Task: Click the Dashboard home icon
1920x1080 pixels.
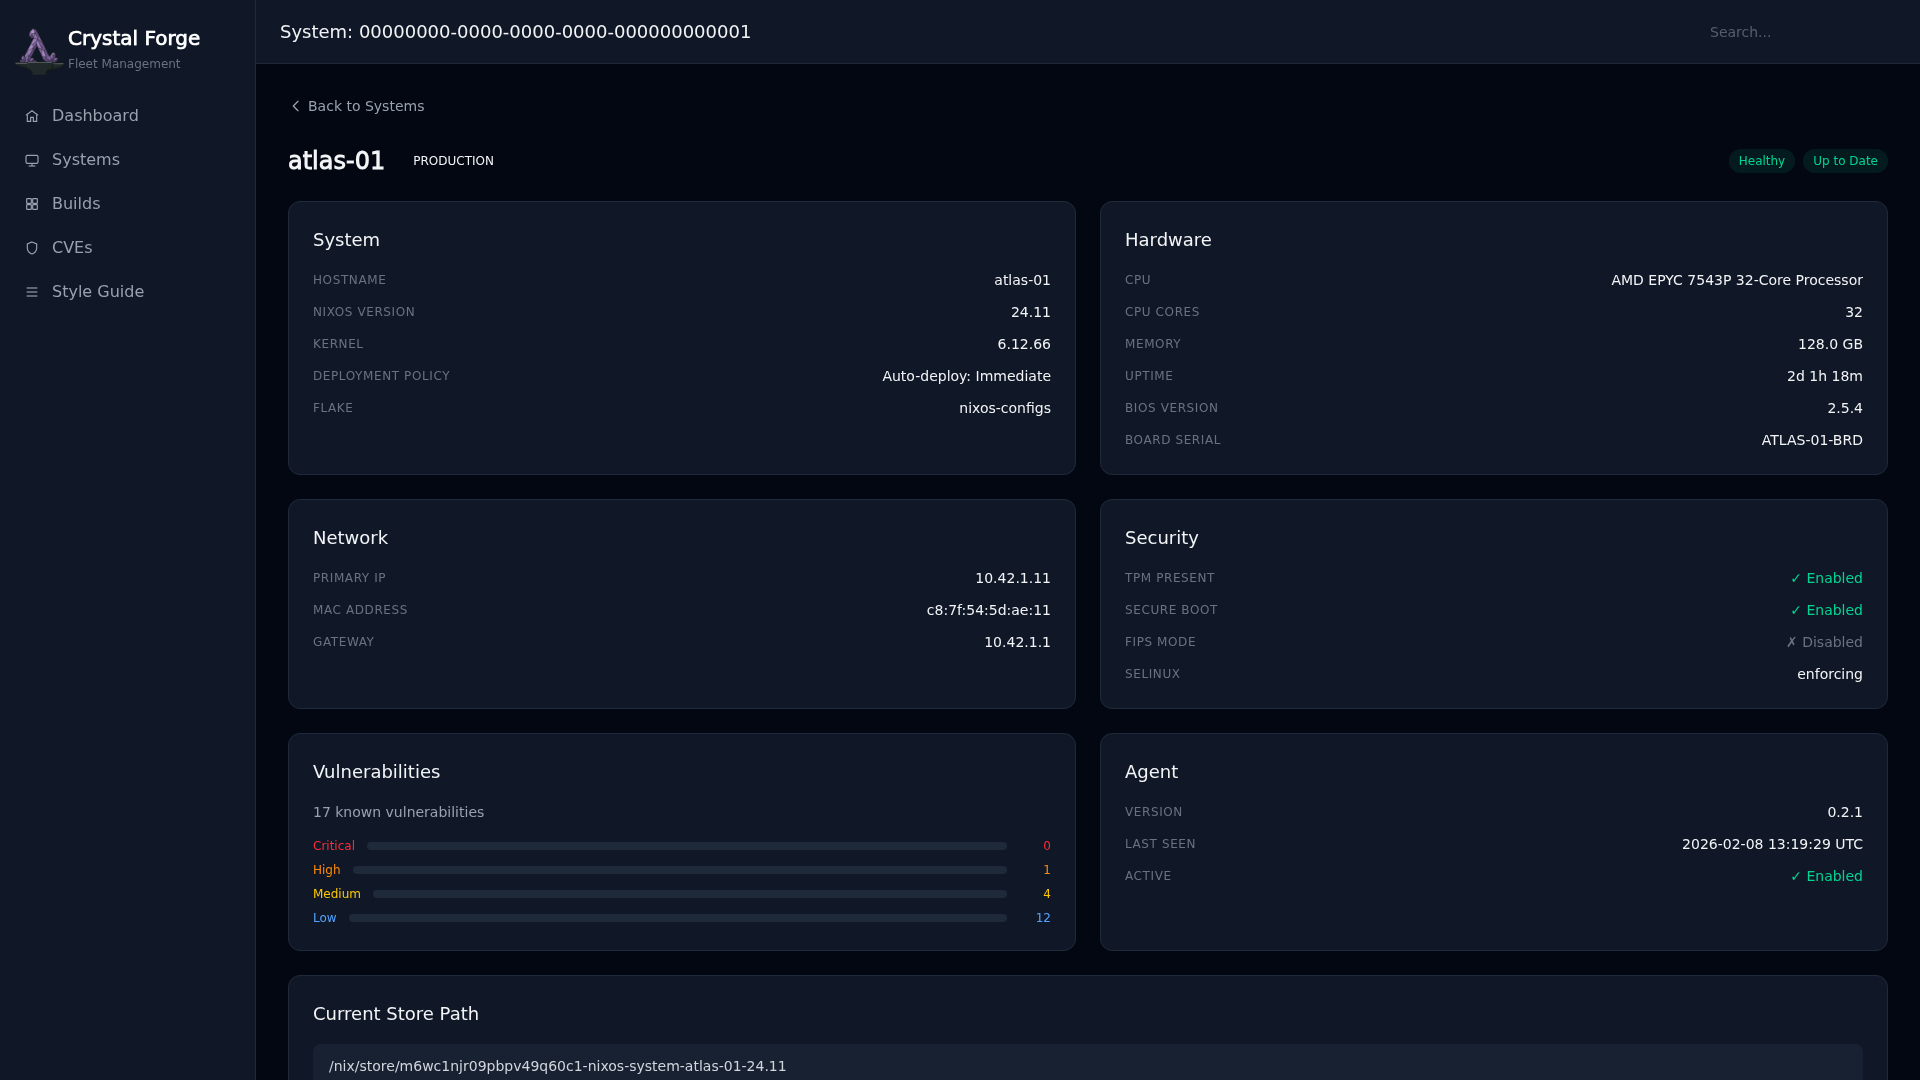Action: point(32,116)
